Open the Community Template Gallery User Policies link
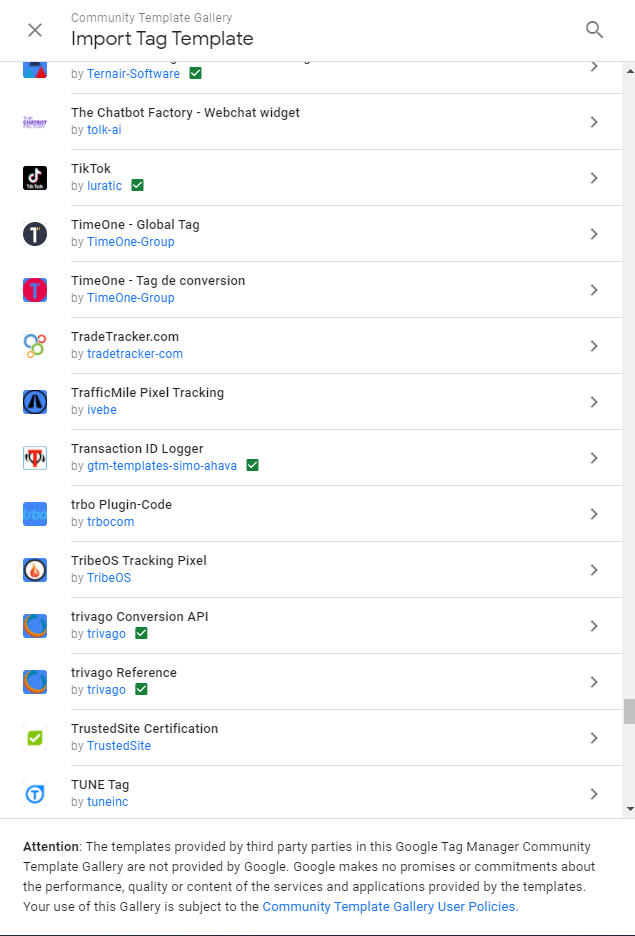The height and width of the screenshot is (936, 635). click(389, 906)
